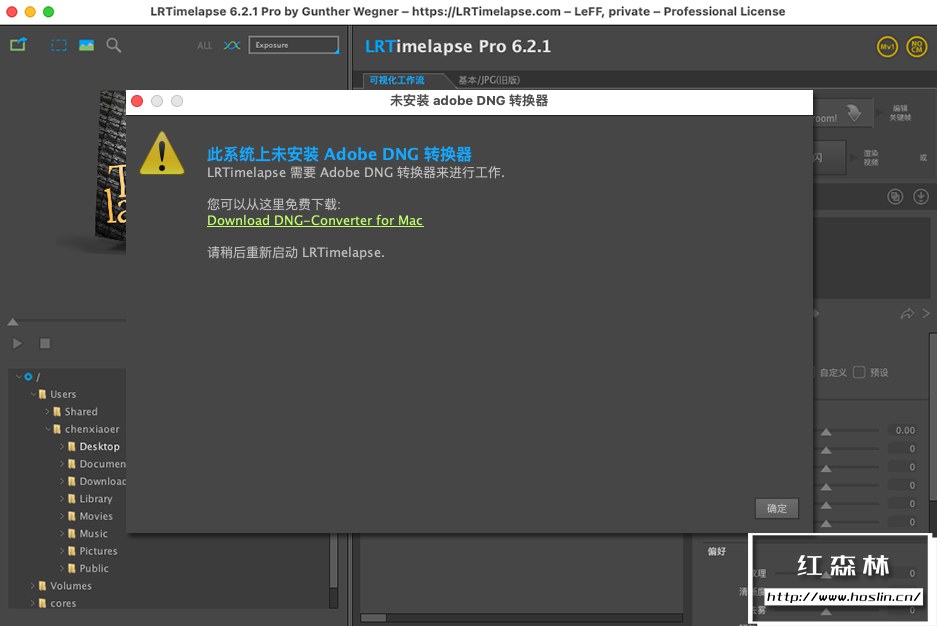Viewport: 937px width, 626px height.
Task: Click the 编辑关键帧 workflow step
Action: tap(900, 113)
